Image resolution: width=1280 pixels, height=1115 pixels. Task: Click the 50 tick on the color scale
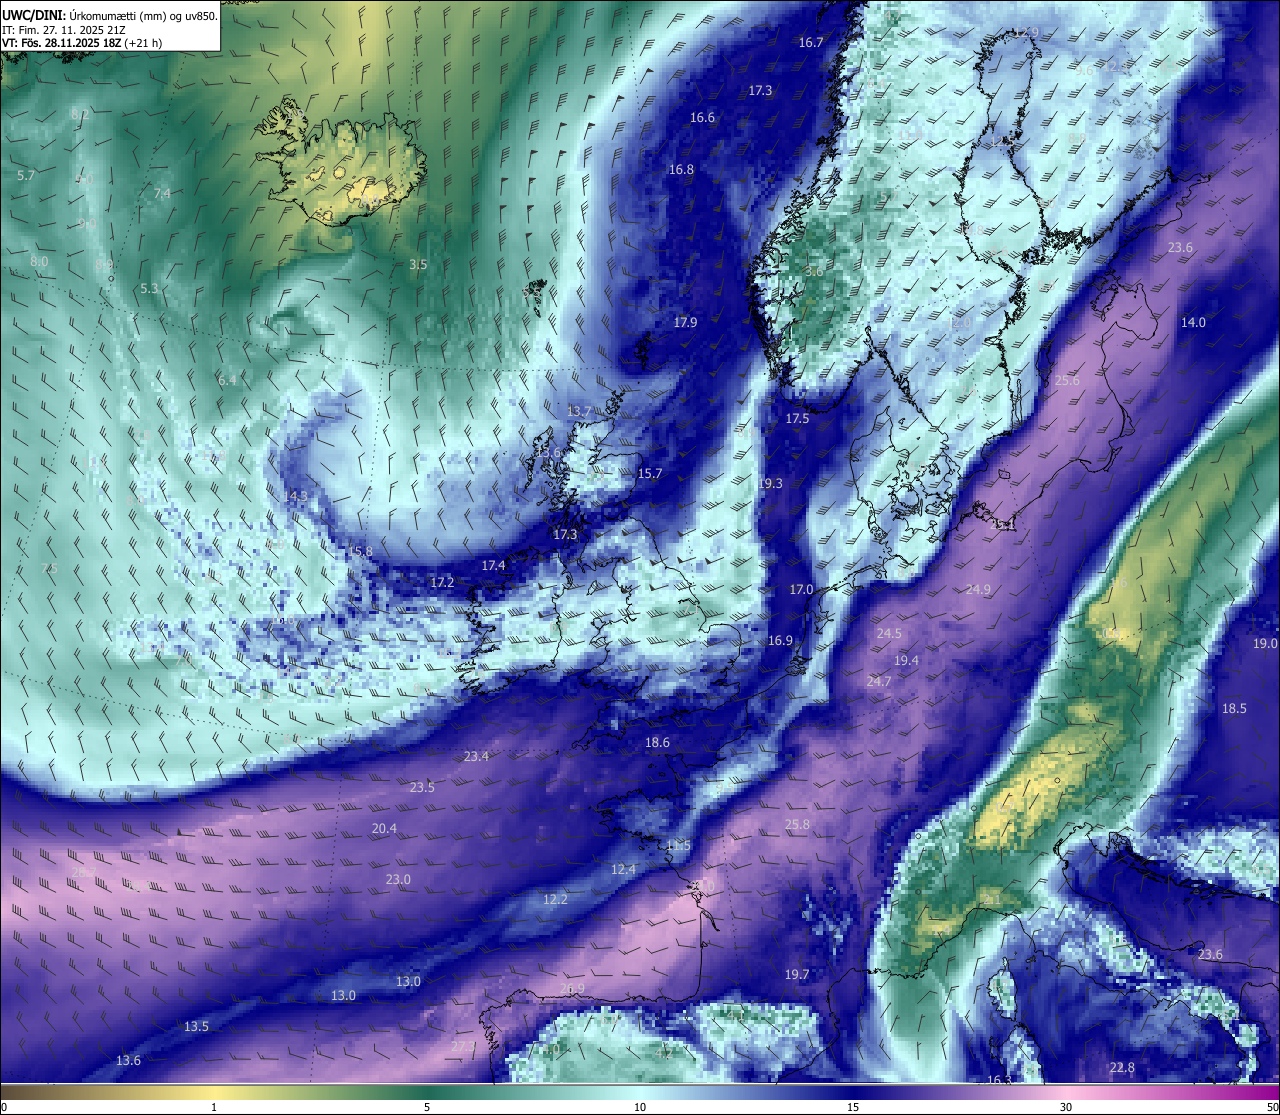tap(1271, 1107)
